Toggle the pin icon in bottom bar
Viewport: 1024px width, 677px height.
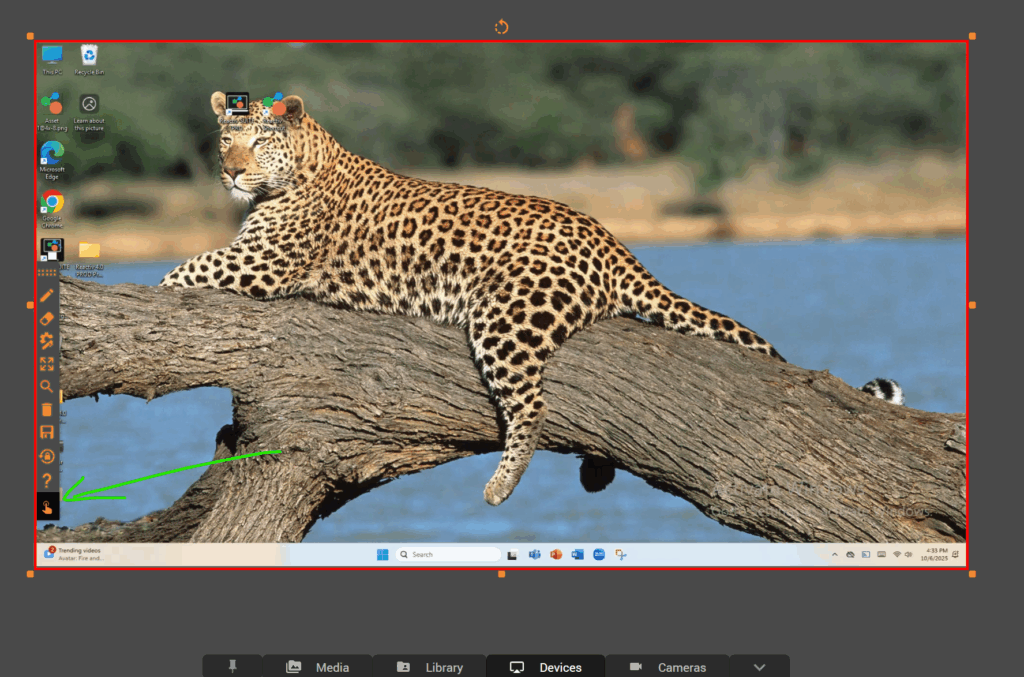[233, 667]
